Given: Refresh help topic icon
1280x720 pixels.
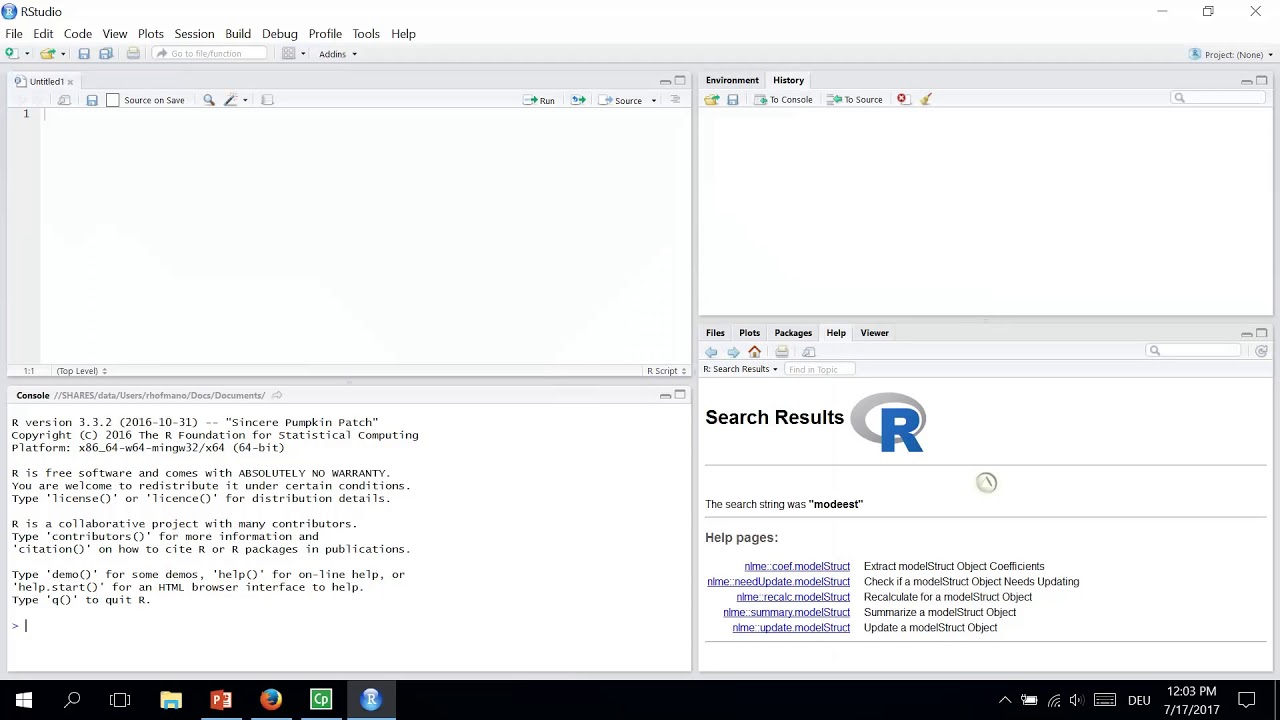Looking at the screenshot, I should (1261, 351).
